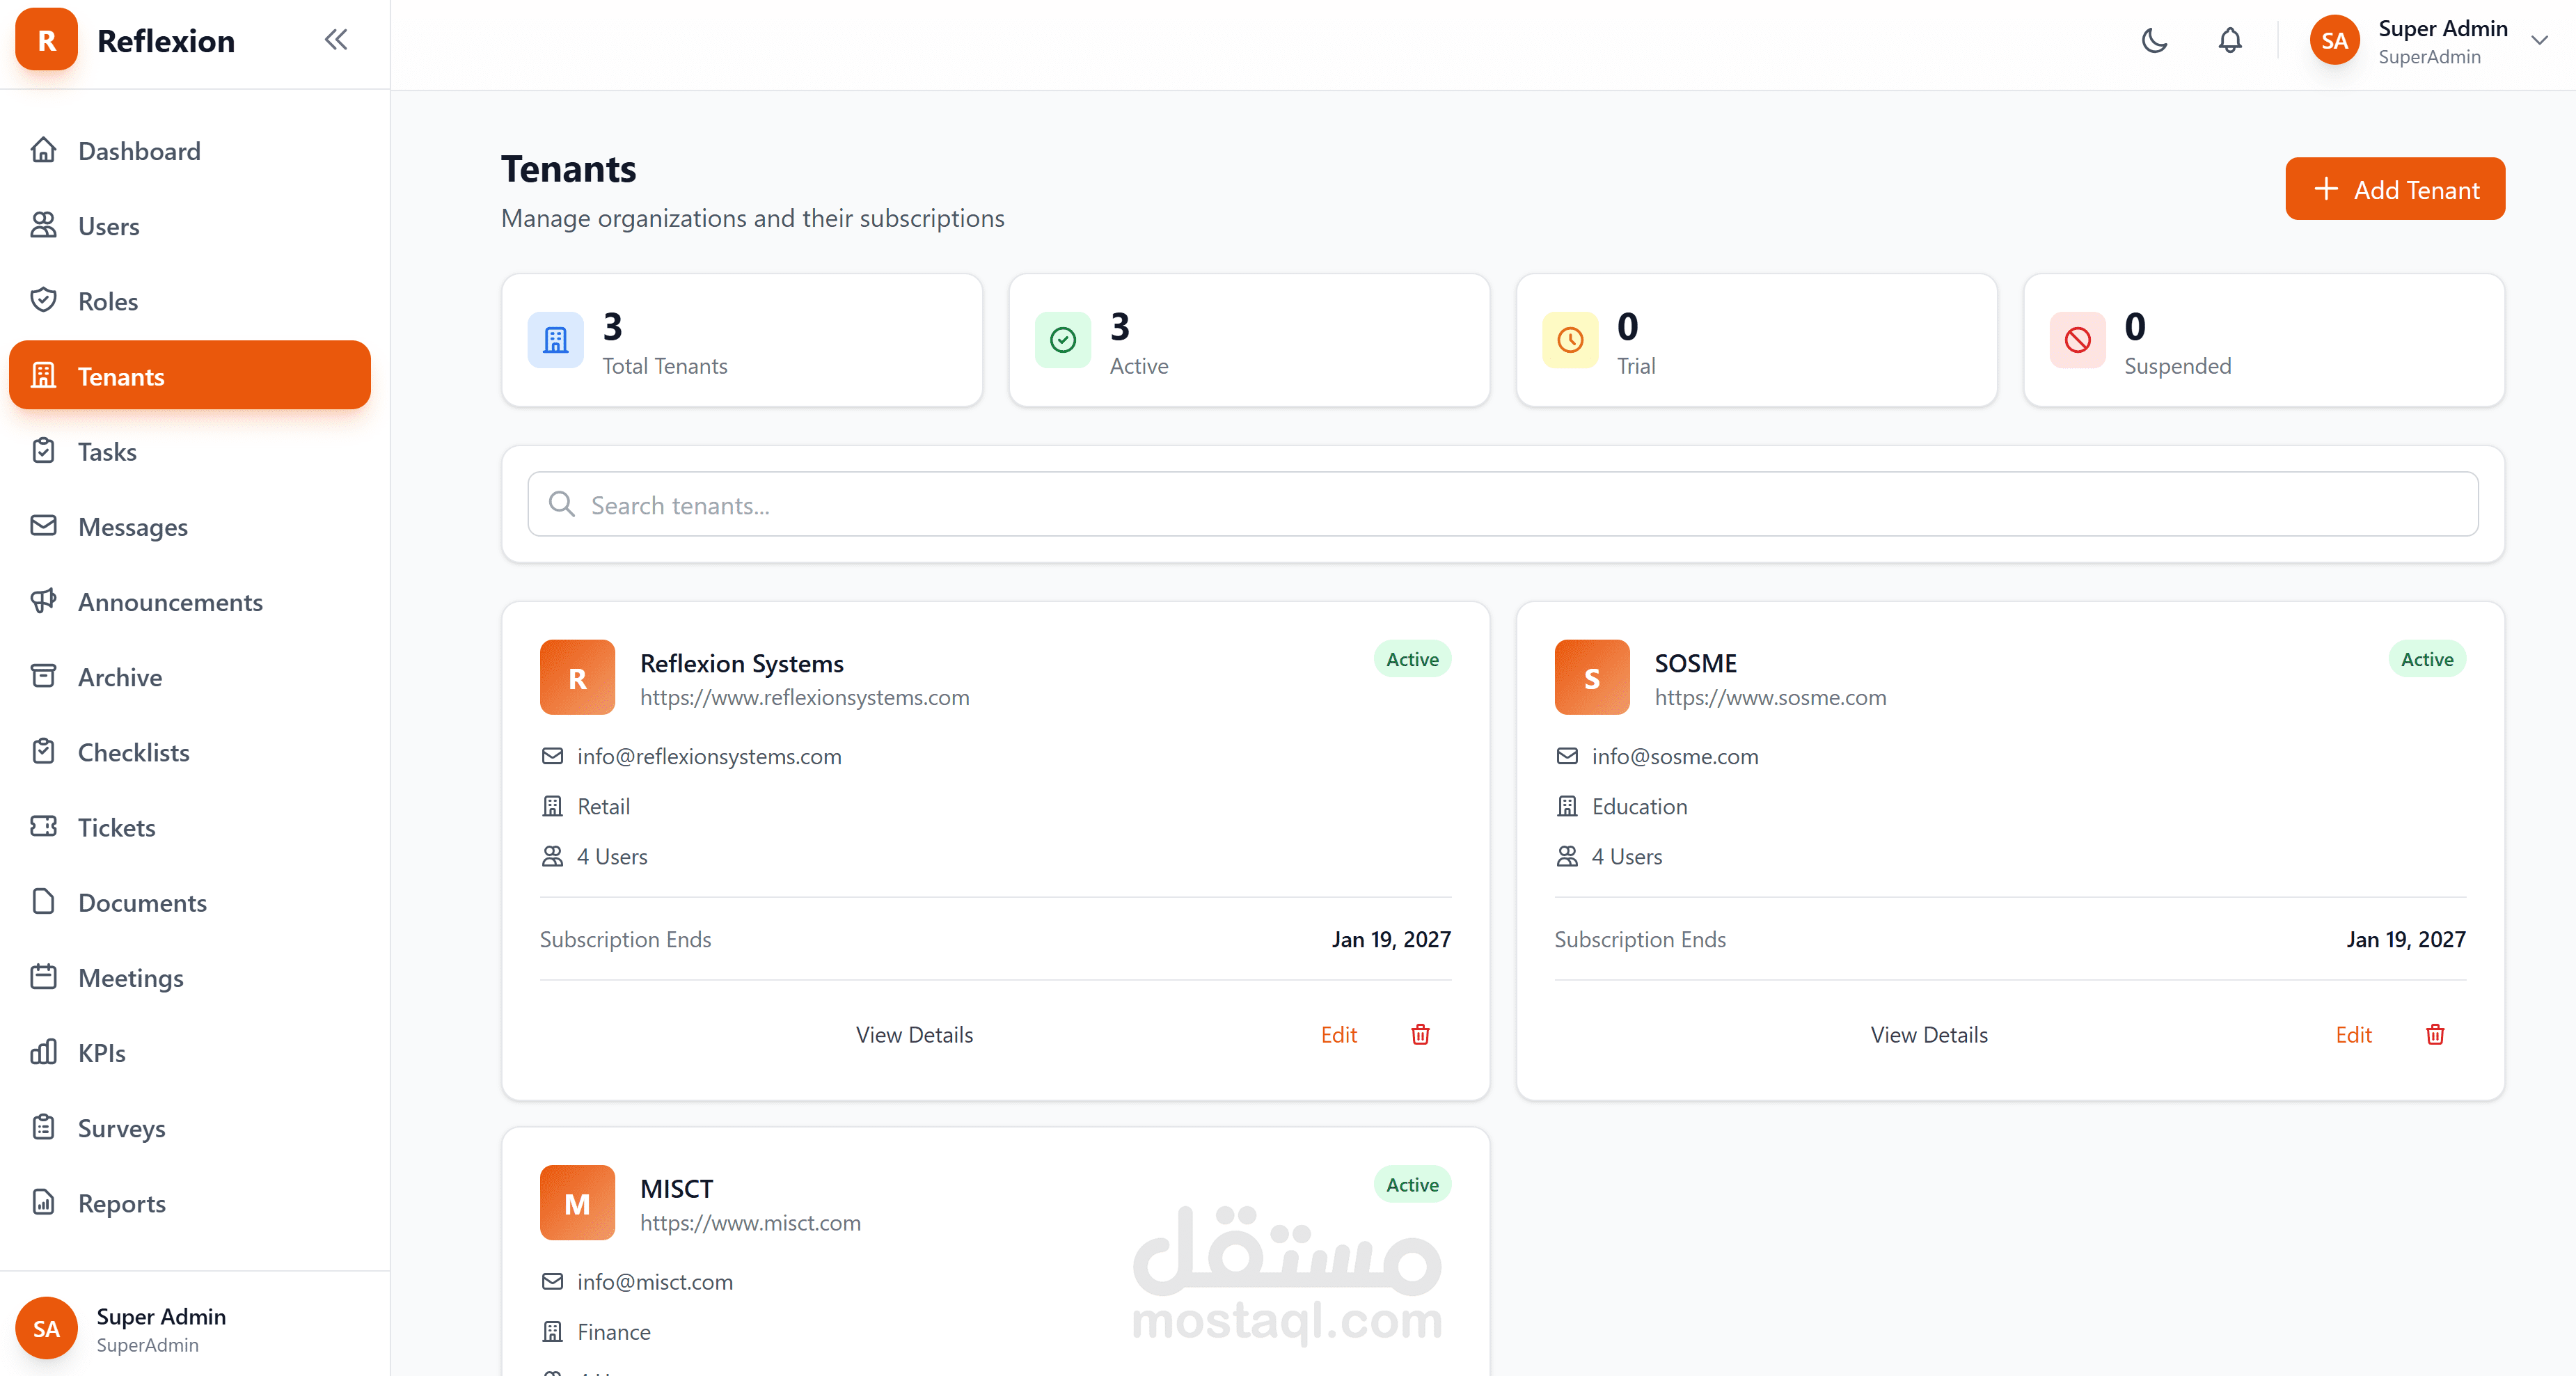The width and height of the screenshot is (2576, 1376).
Task: Click the Add Tenant button
Action: click(2394, 189)
